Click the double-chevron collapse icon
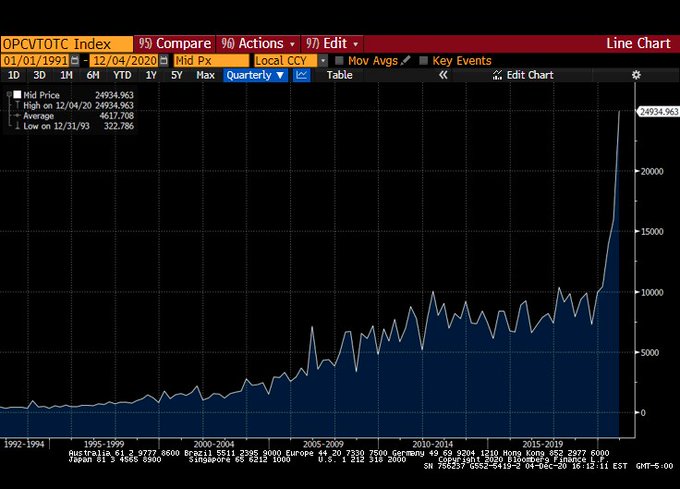 443,75
